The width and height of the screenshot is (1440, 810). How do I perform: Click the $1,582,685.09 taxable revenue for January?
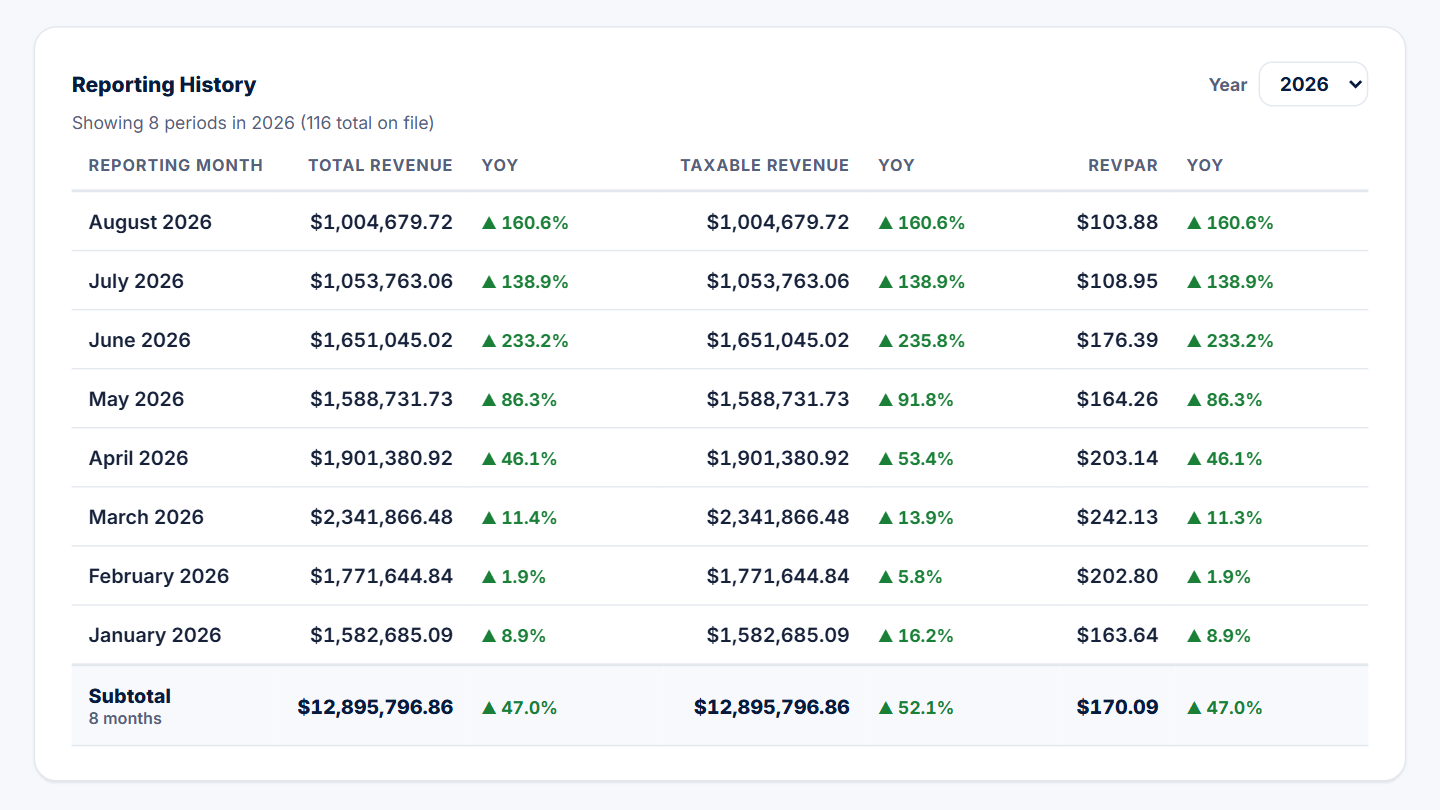(778, 635)
